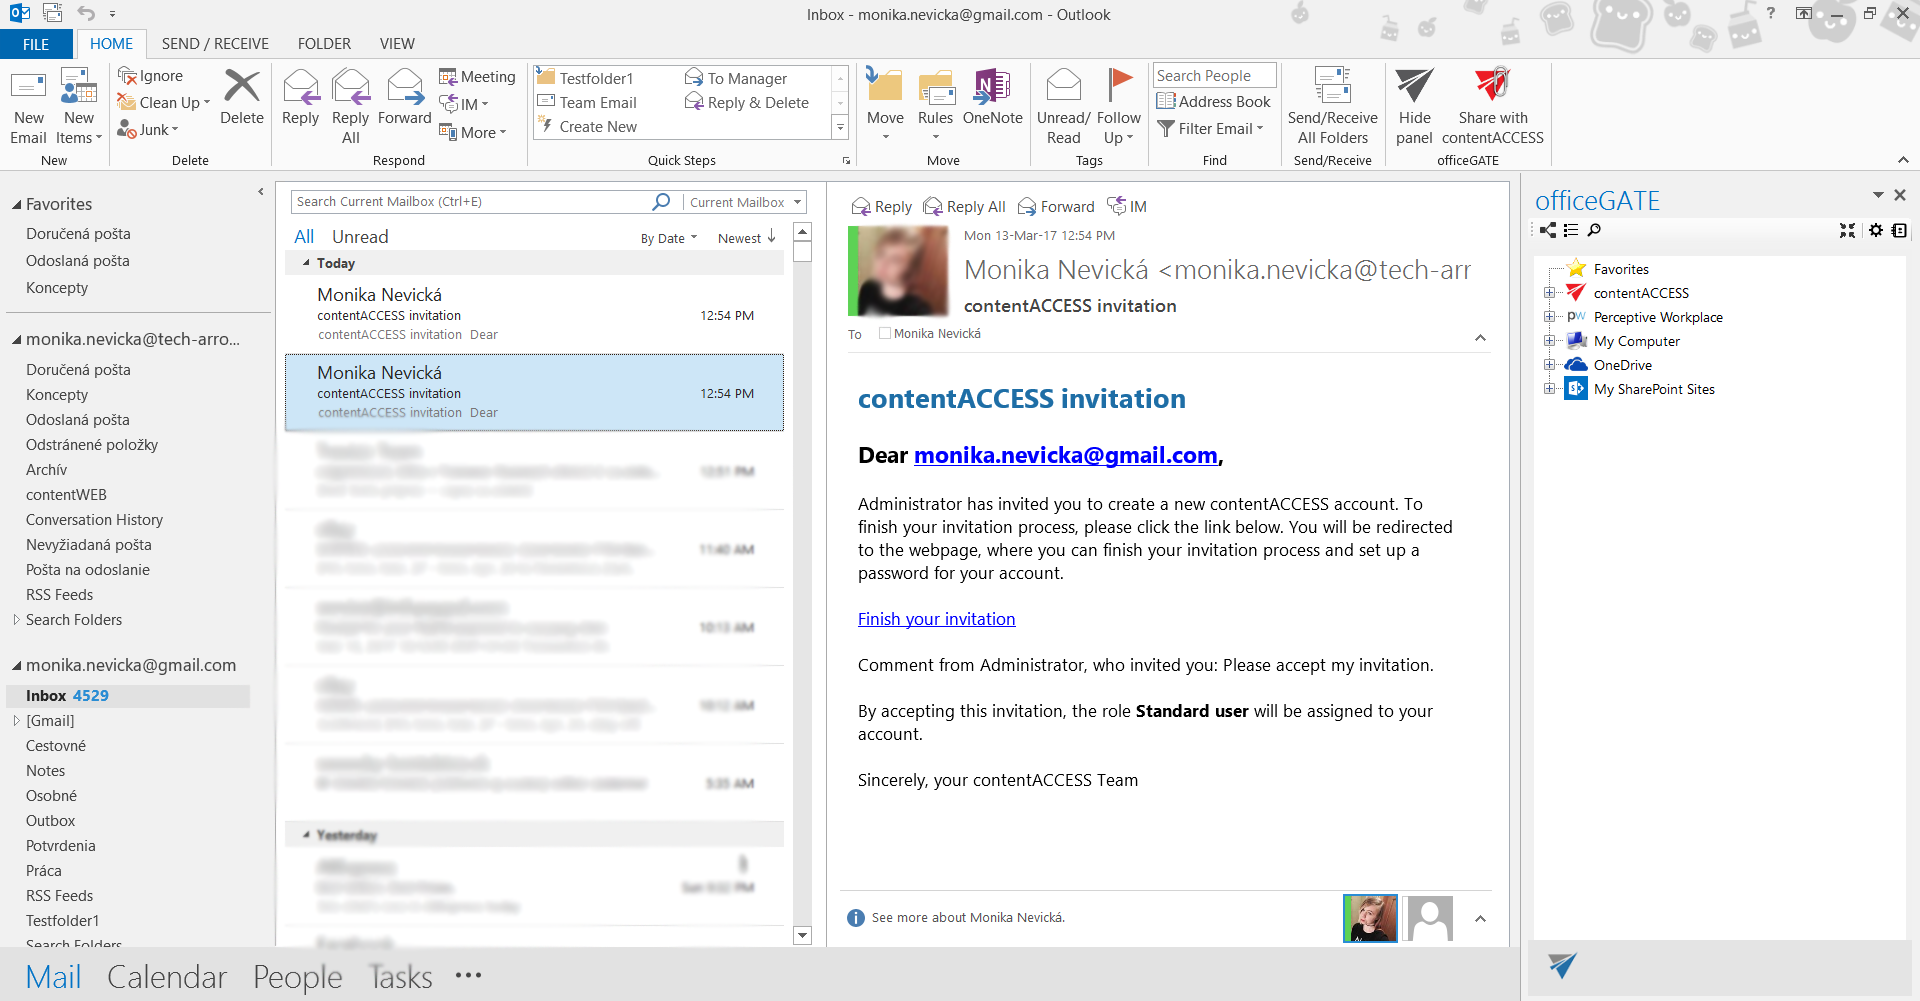Click Forward in the reading pane
Viewport: 1920px width, 1001px height.
coord(1056,207)
